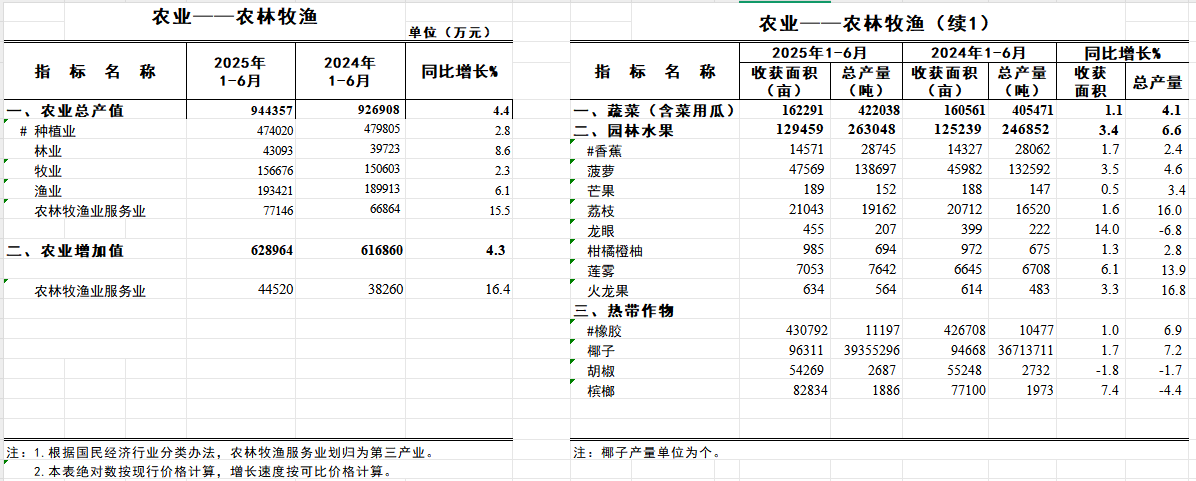Select the title cell 农业——农林牧渔
The image size is (1196, 481).
pos(233,17)
